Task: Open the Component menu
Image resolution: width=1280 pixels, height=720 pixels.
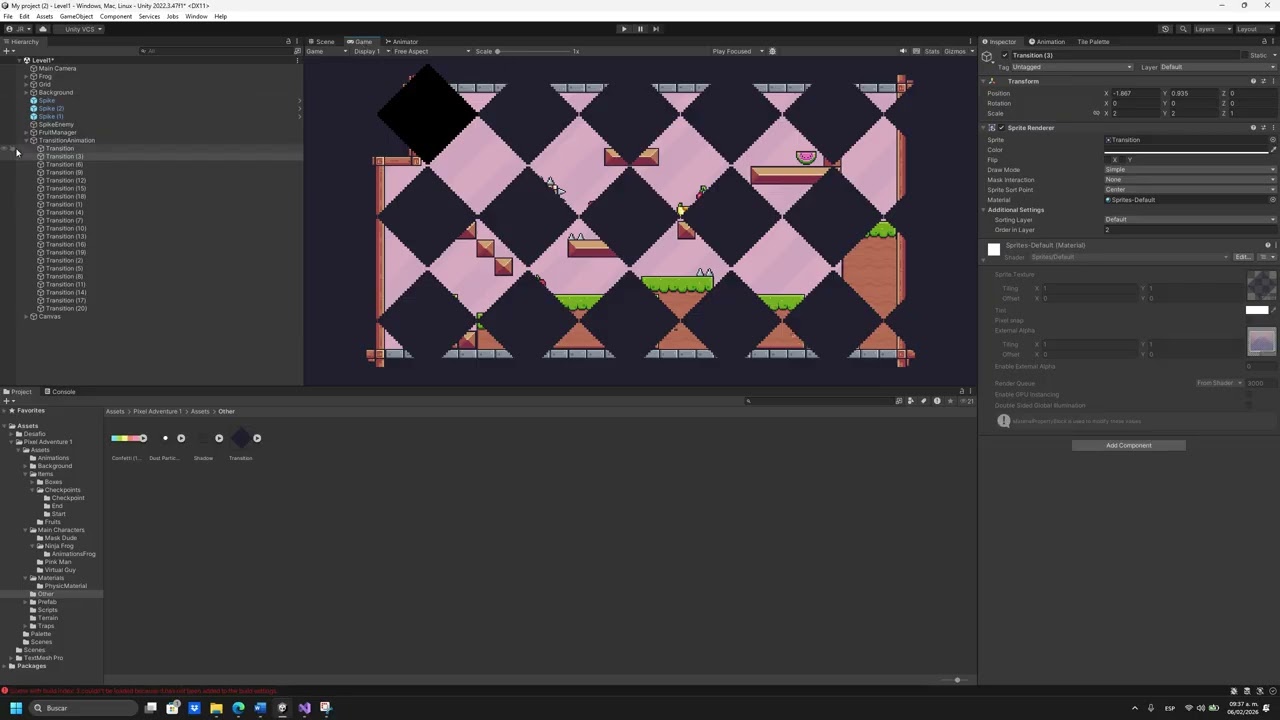Action: [115, 17]
